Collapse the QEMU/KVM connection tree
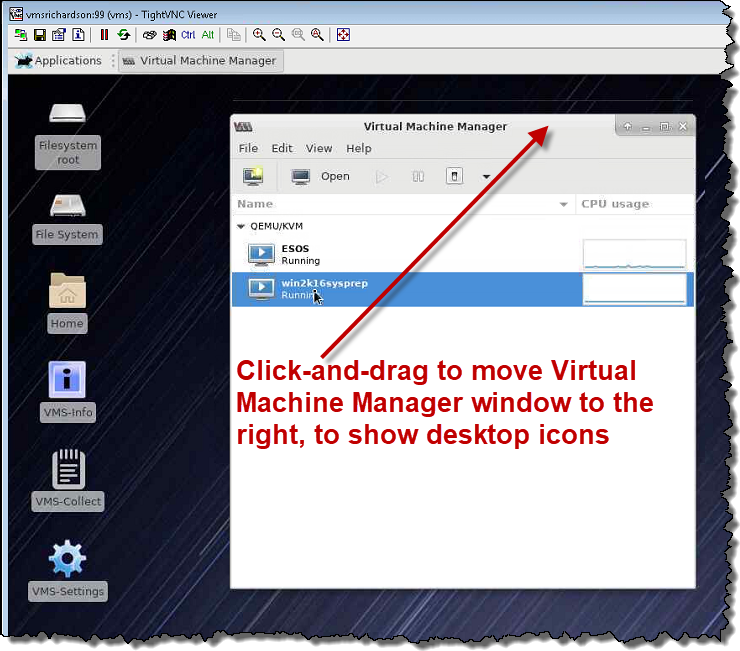 241,227
